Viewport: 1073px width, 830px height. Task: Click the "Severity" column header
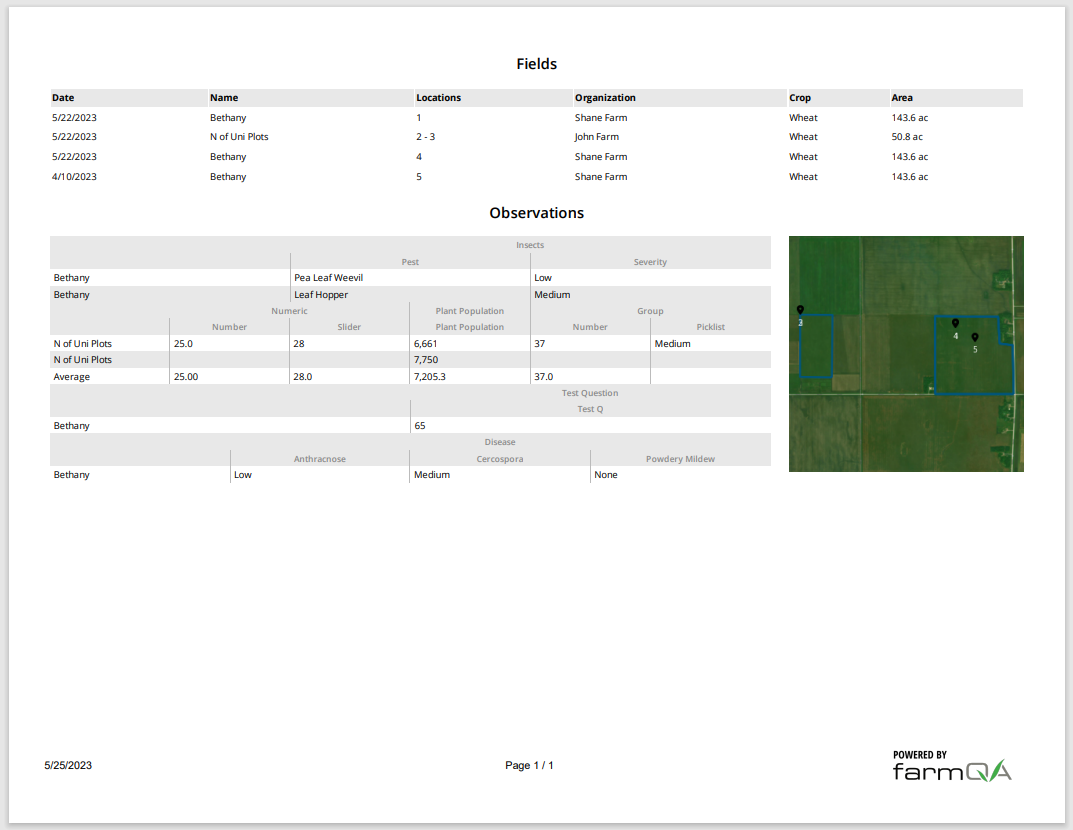pyautogui.click(x=650, y=262)
